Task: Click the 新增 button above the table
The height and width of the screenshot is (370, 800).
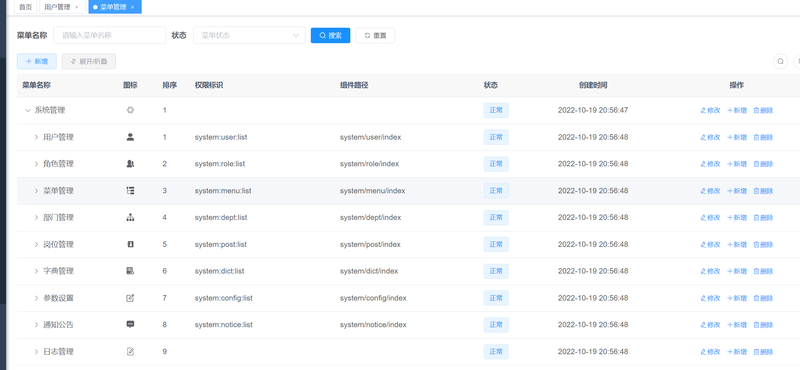Action: 37,61
